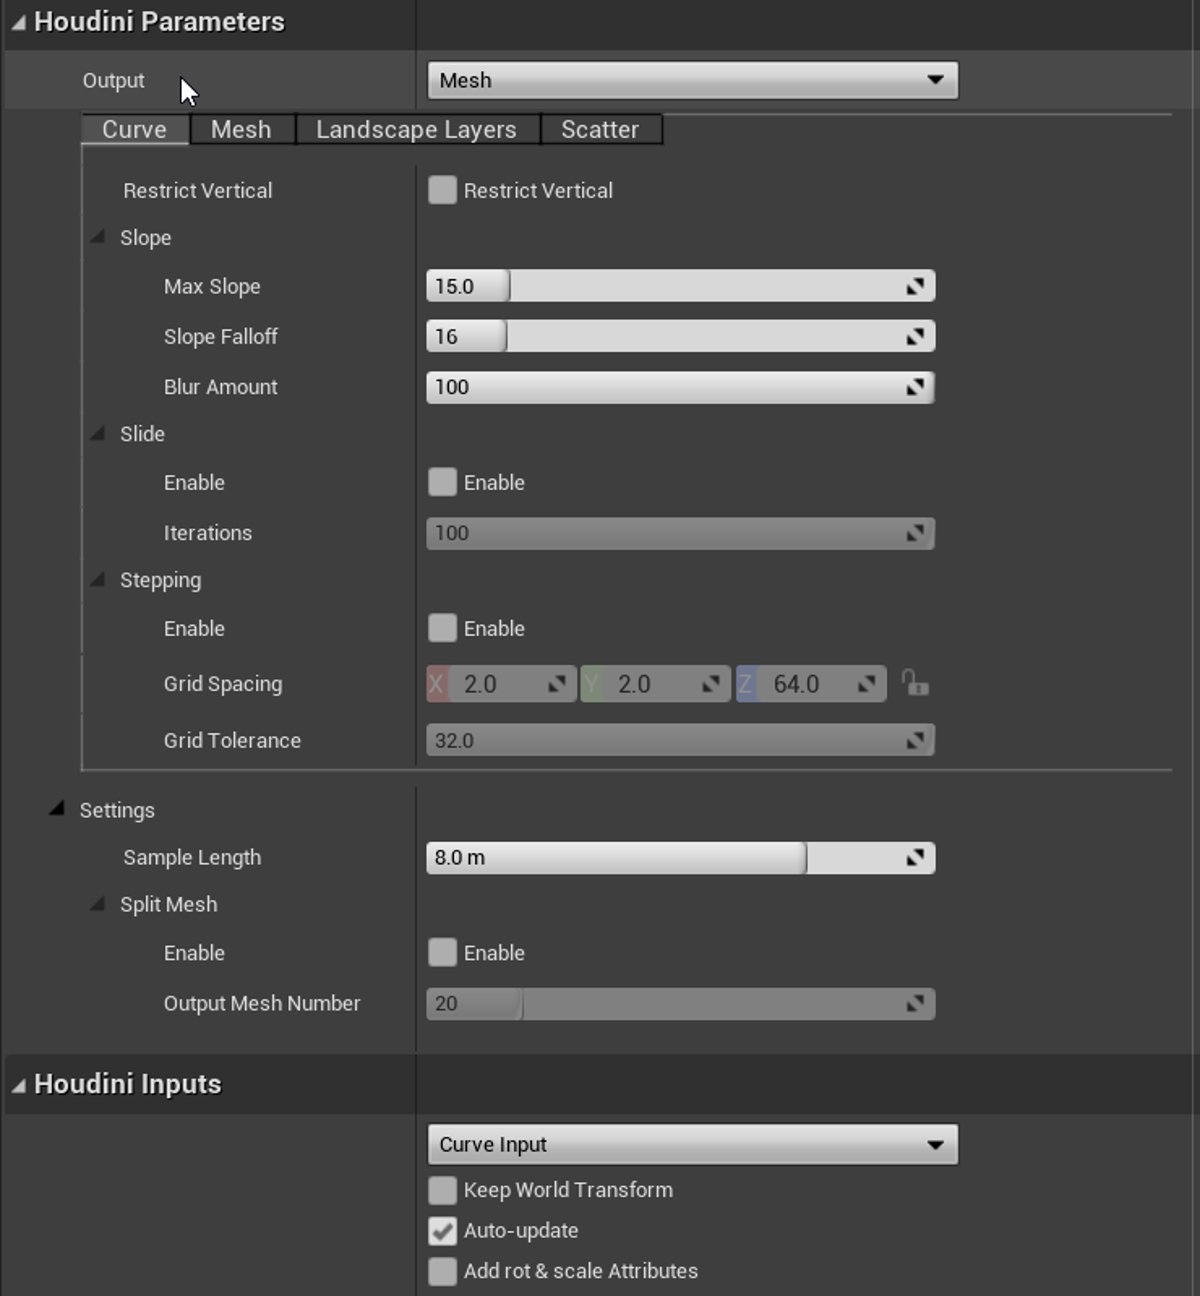The image size is (1200, 1296).
Task: Collapse the Slide section
Action: coord(98,433)
